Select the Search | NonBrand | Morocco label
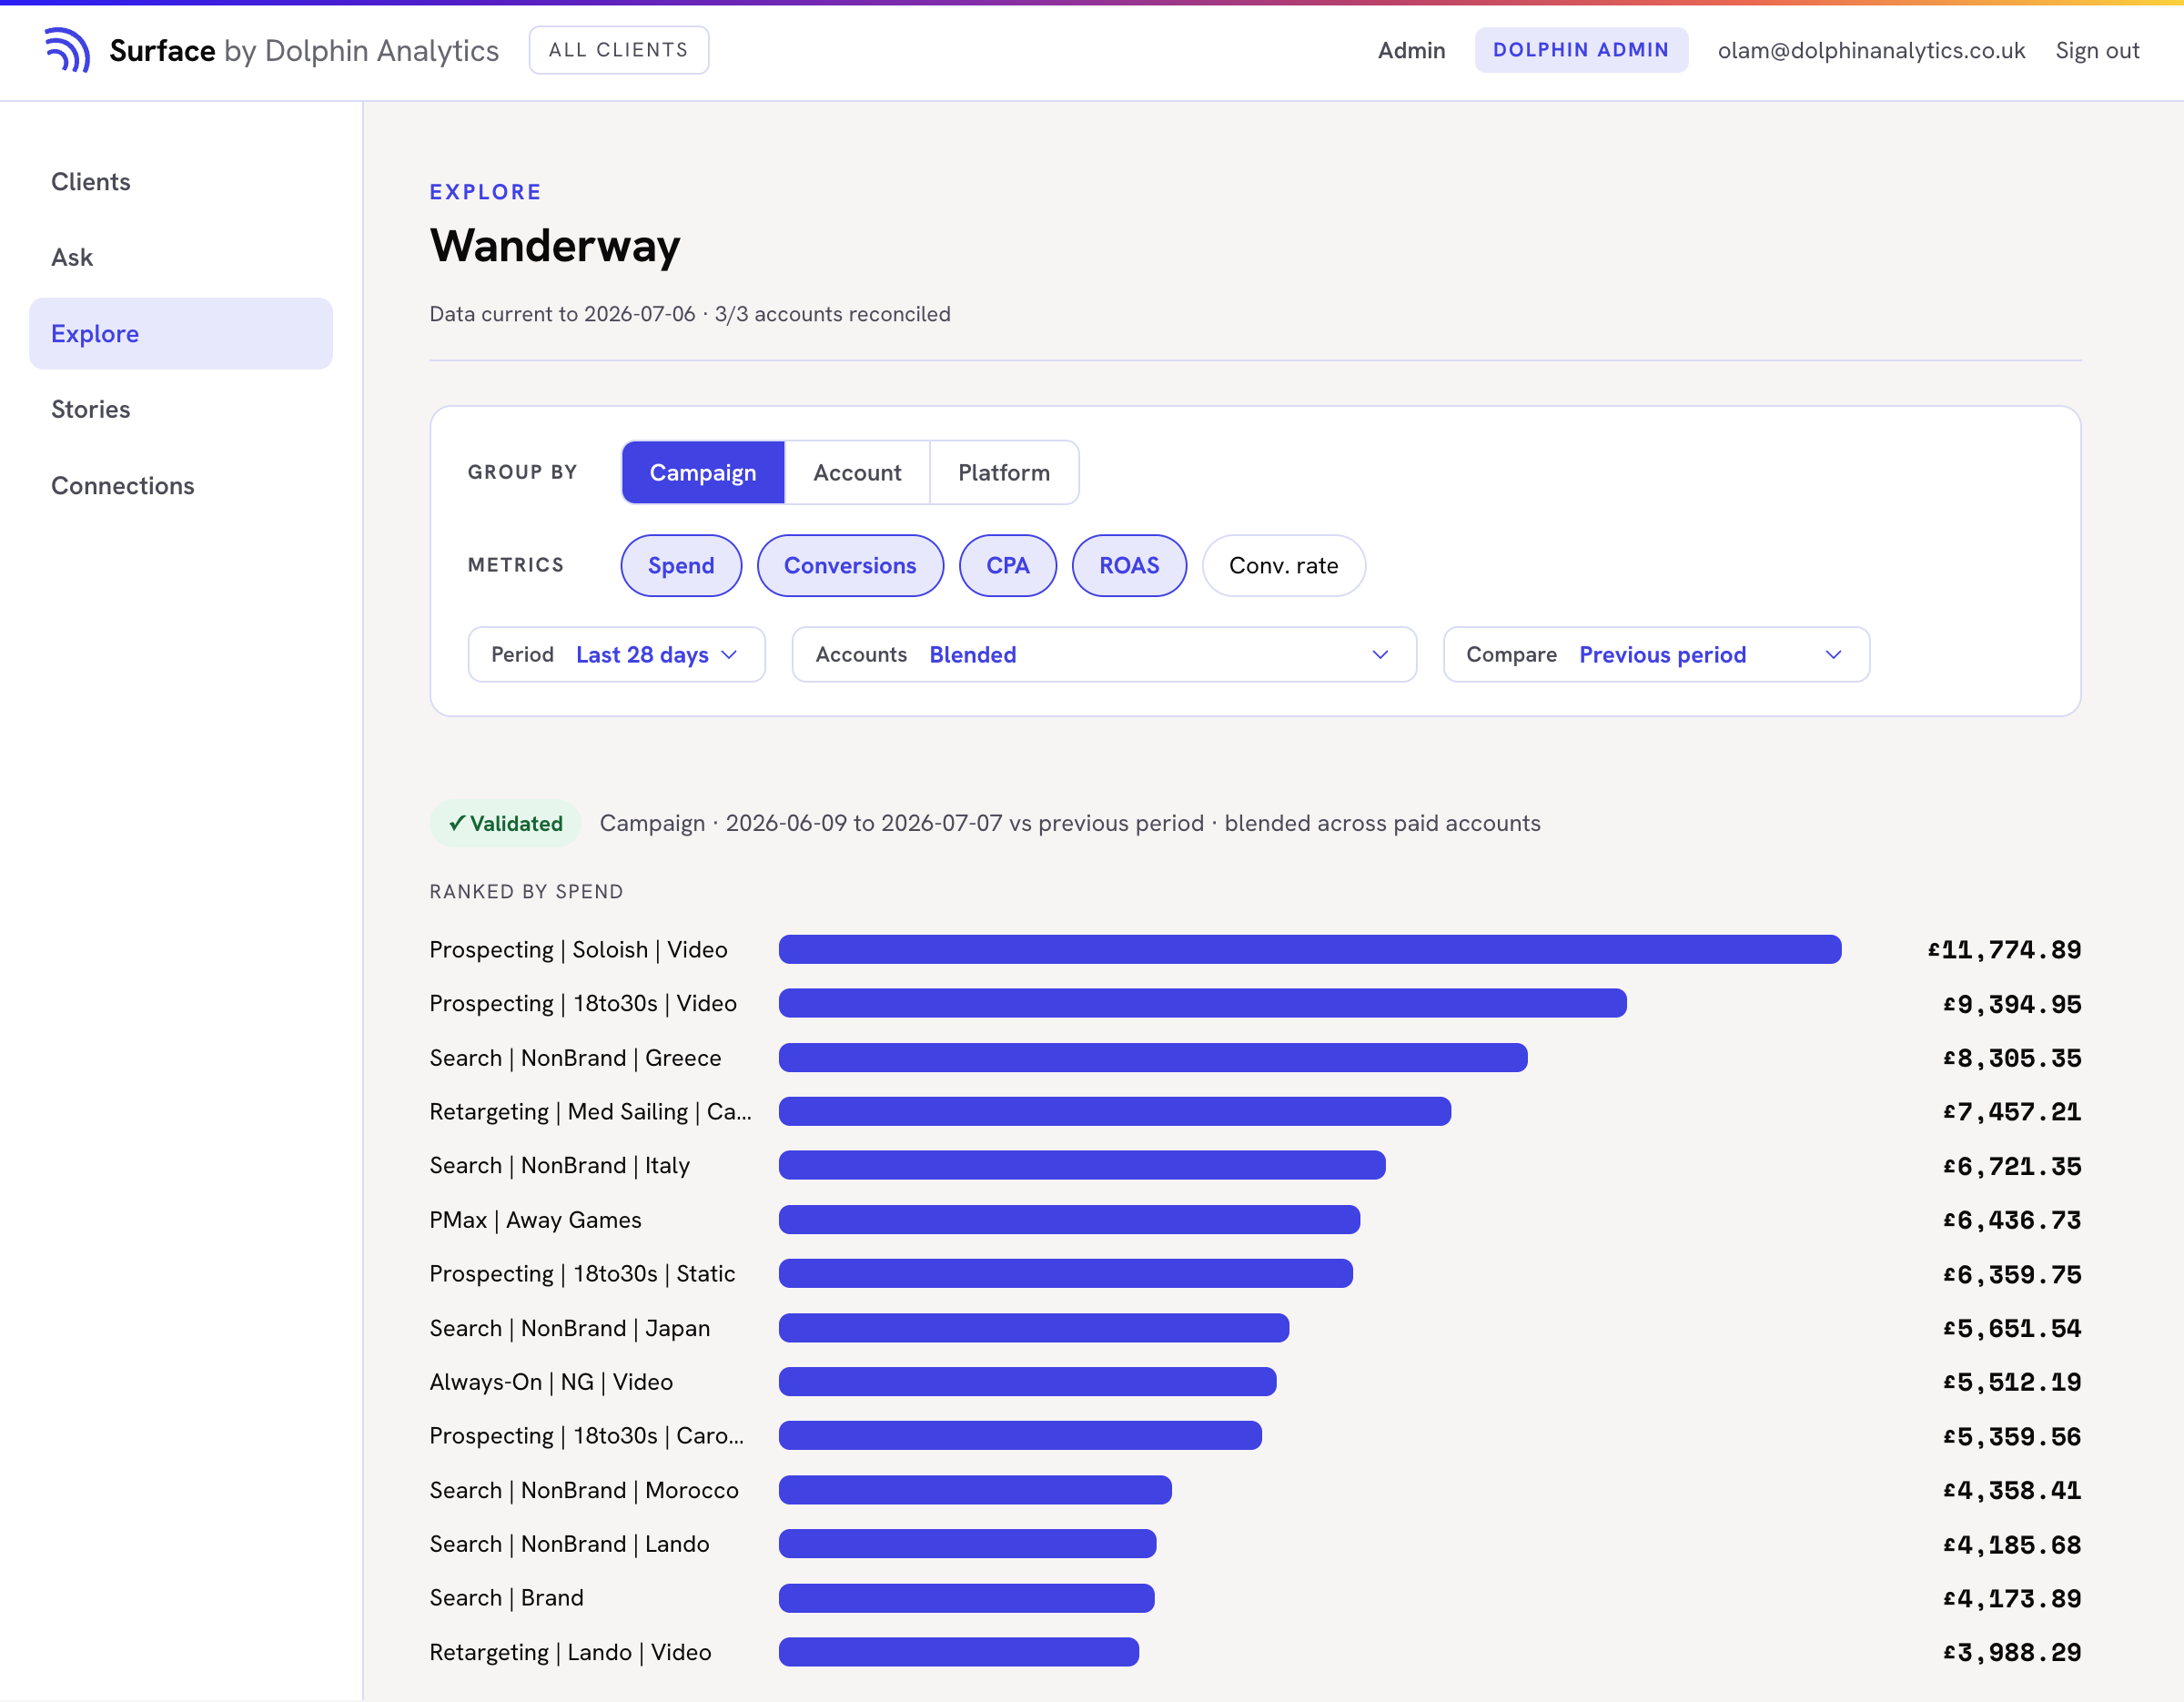Image resolution: width=2184 pixels, height=1702 pixels. point(584,1490)
